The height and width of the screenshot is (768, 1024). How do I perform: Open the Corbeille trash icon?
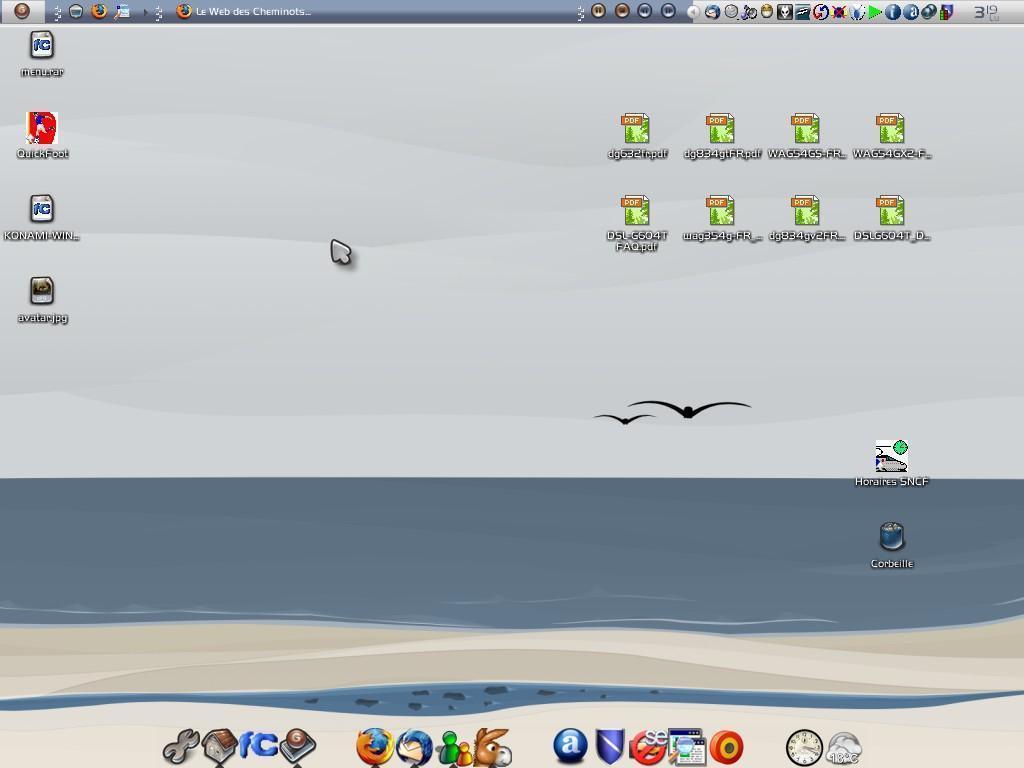891,538
